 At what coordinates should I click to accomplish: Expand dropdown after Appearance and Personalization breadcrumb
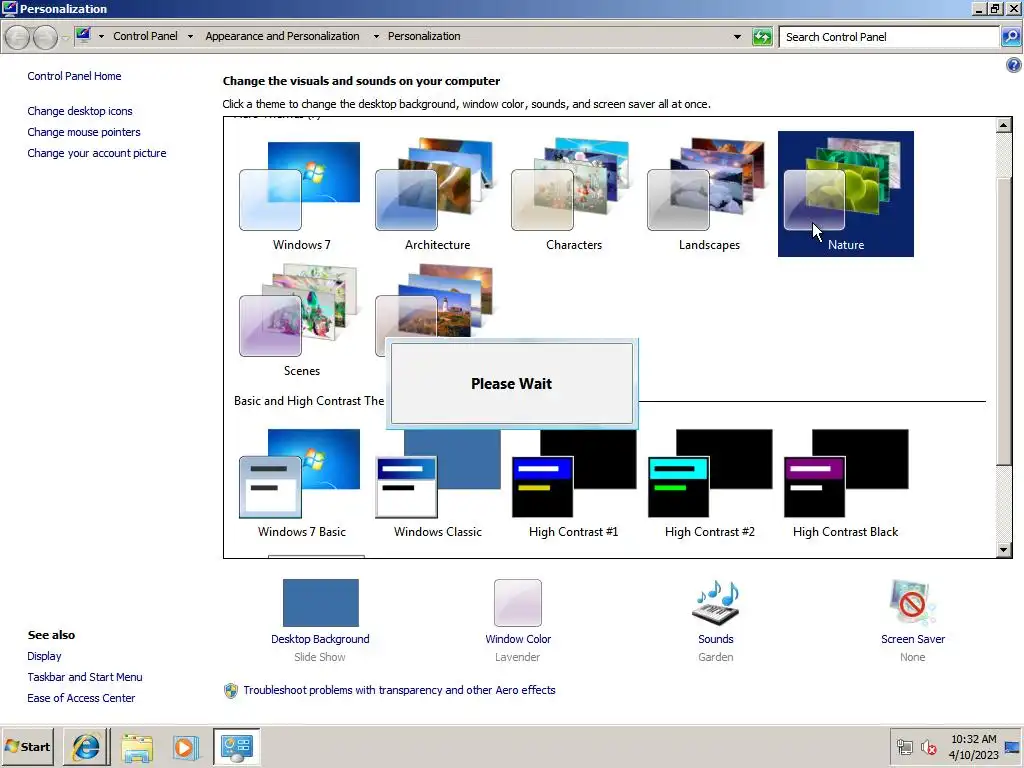[376, 37]
